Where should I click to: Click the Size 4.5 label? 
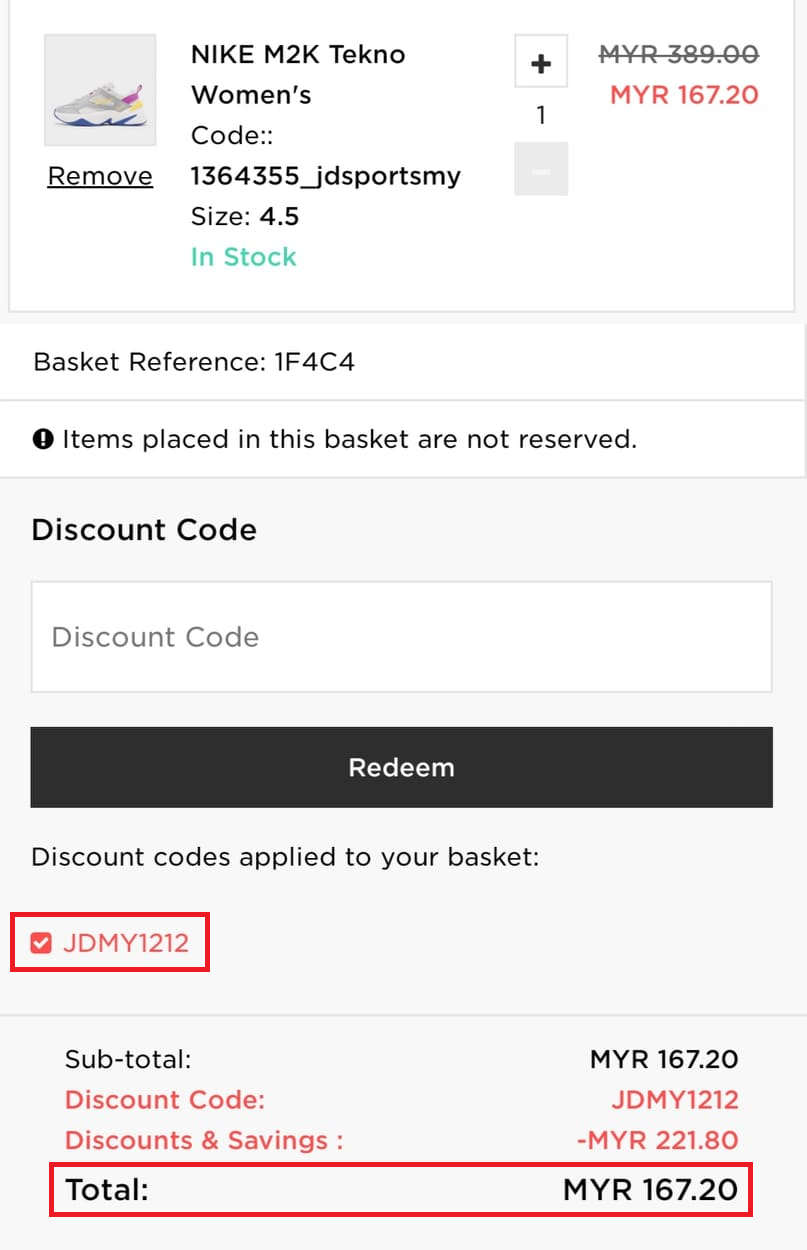pos(245,217)
